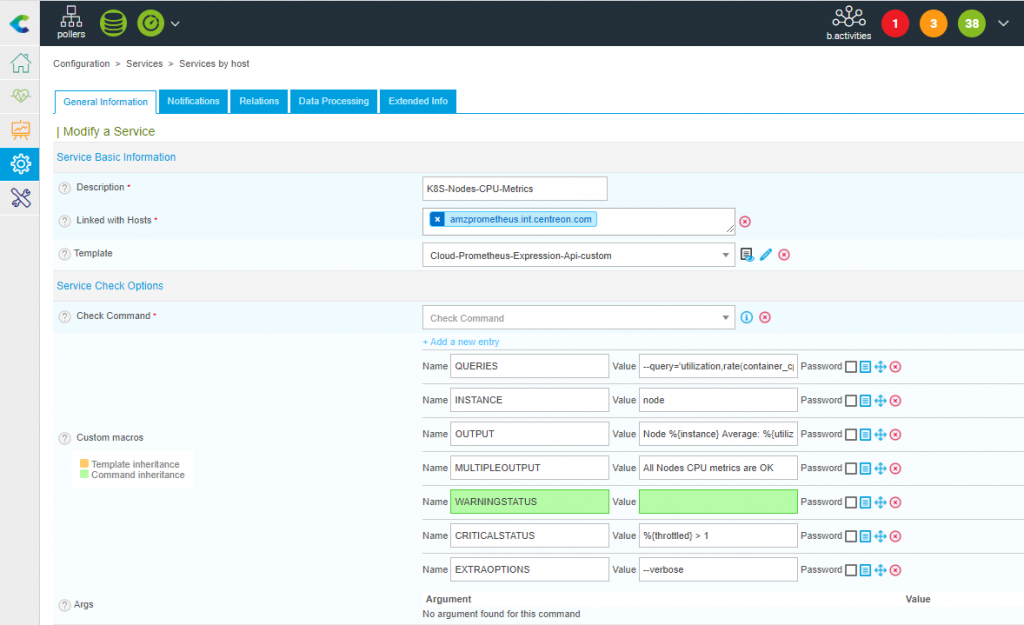This screenshot has height=625, width=1024.
Task: Open the pollers icon in top bar
Action: click(x=71, y=23)
